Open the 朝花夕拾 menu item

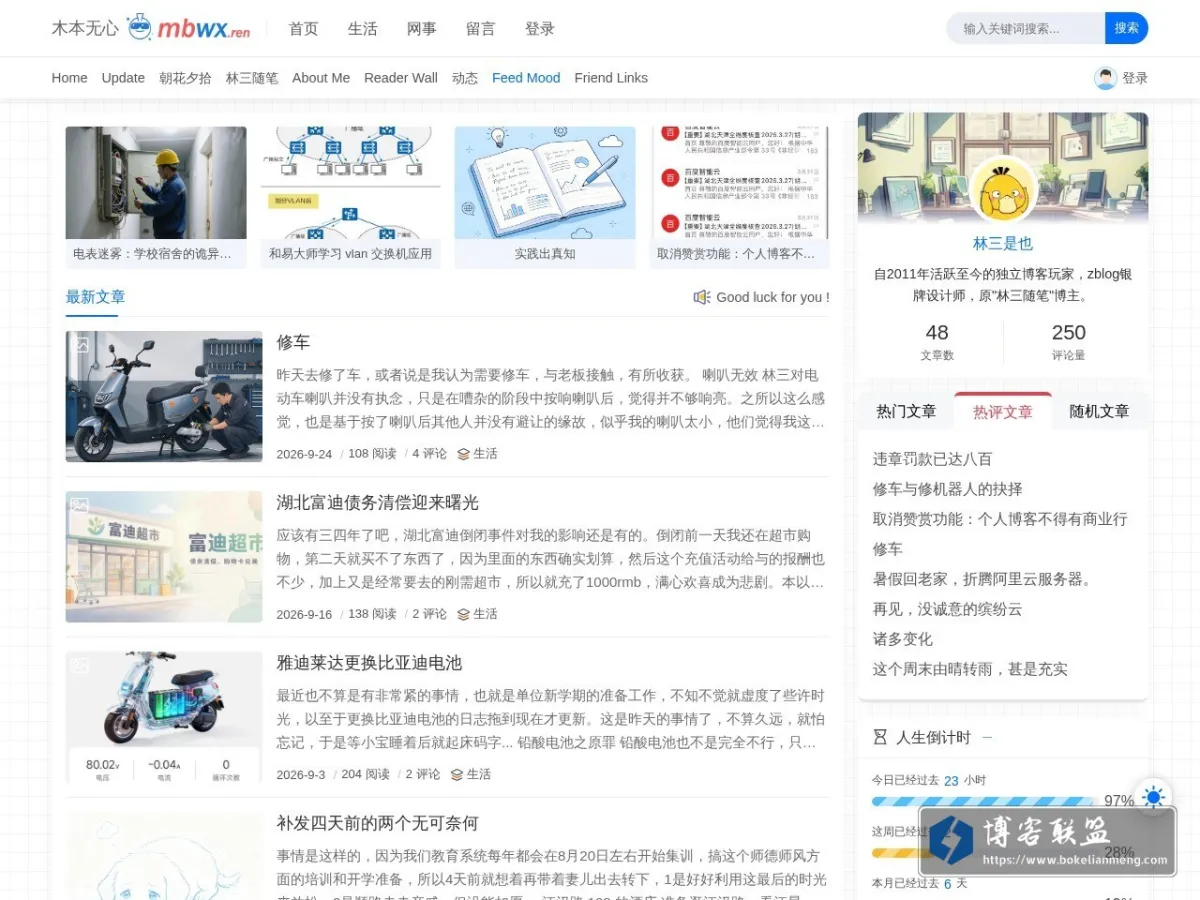coord(185,78)
